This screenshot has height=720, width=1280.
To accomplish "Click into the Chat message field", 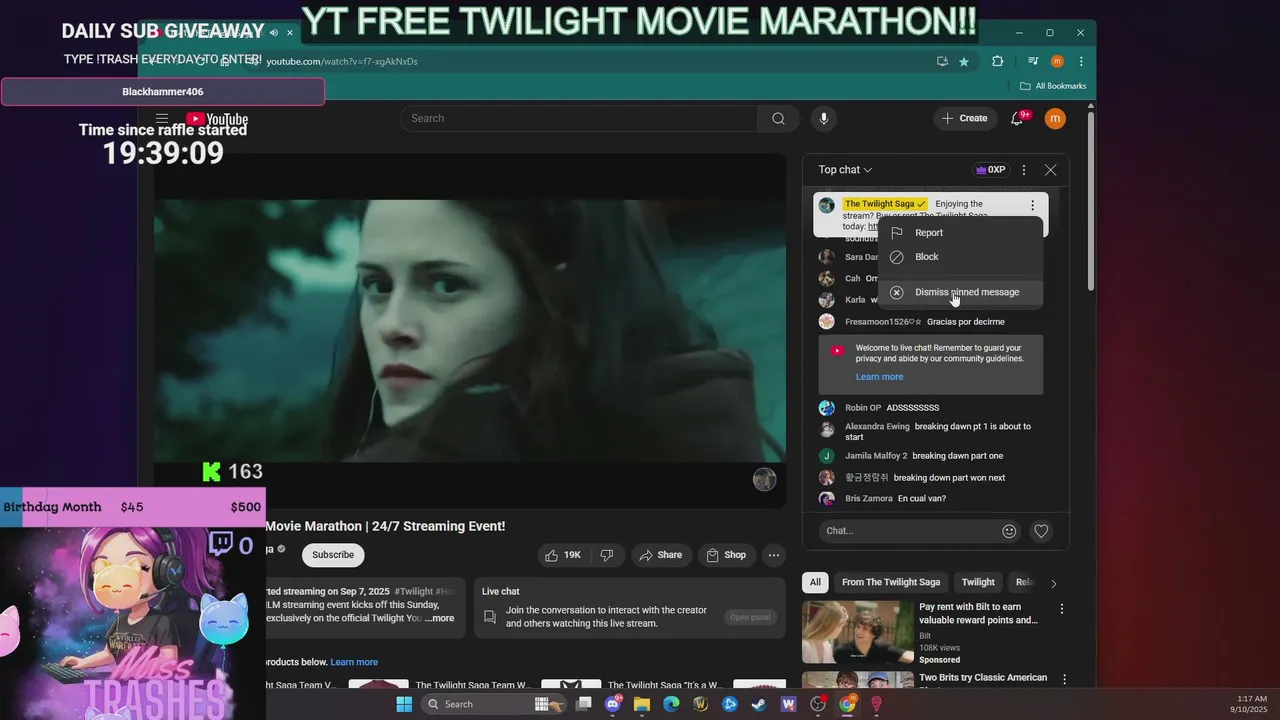I will (908, 531).
